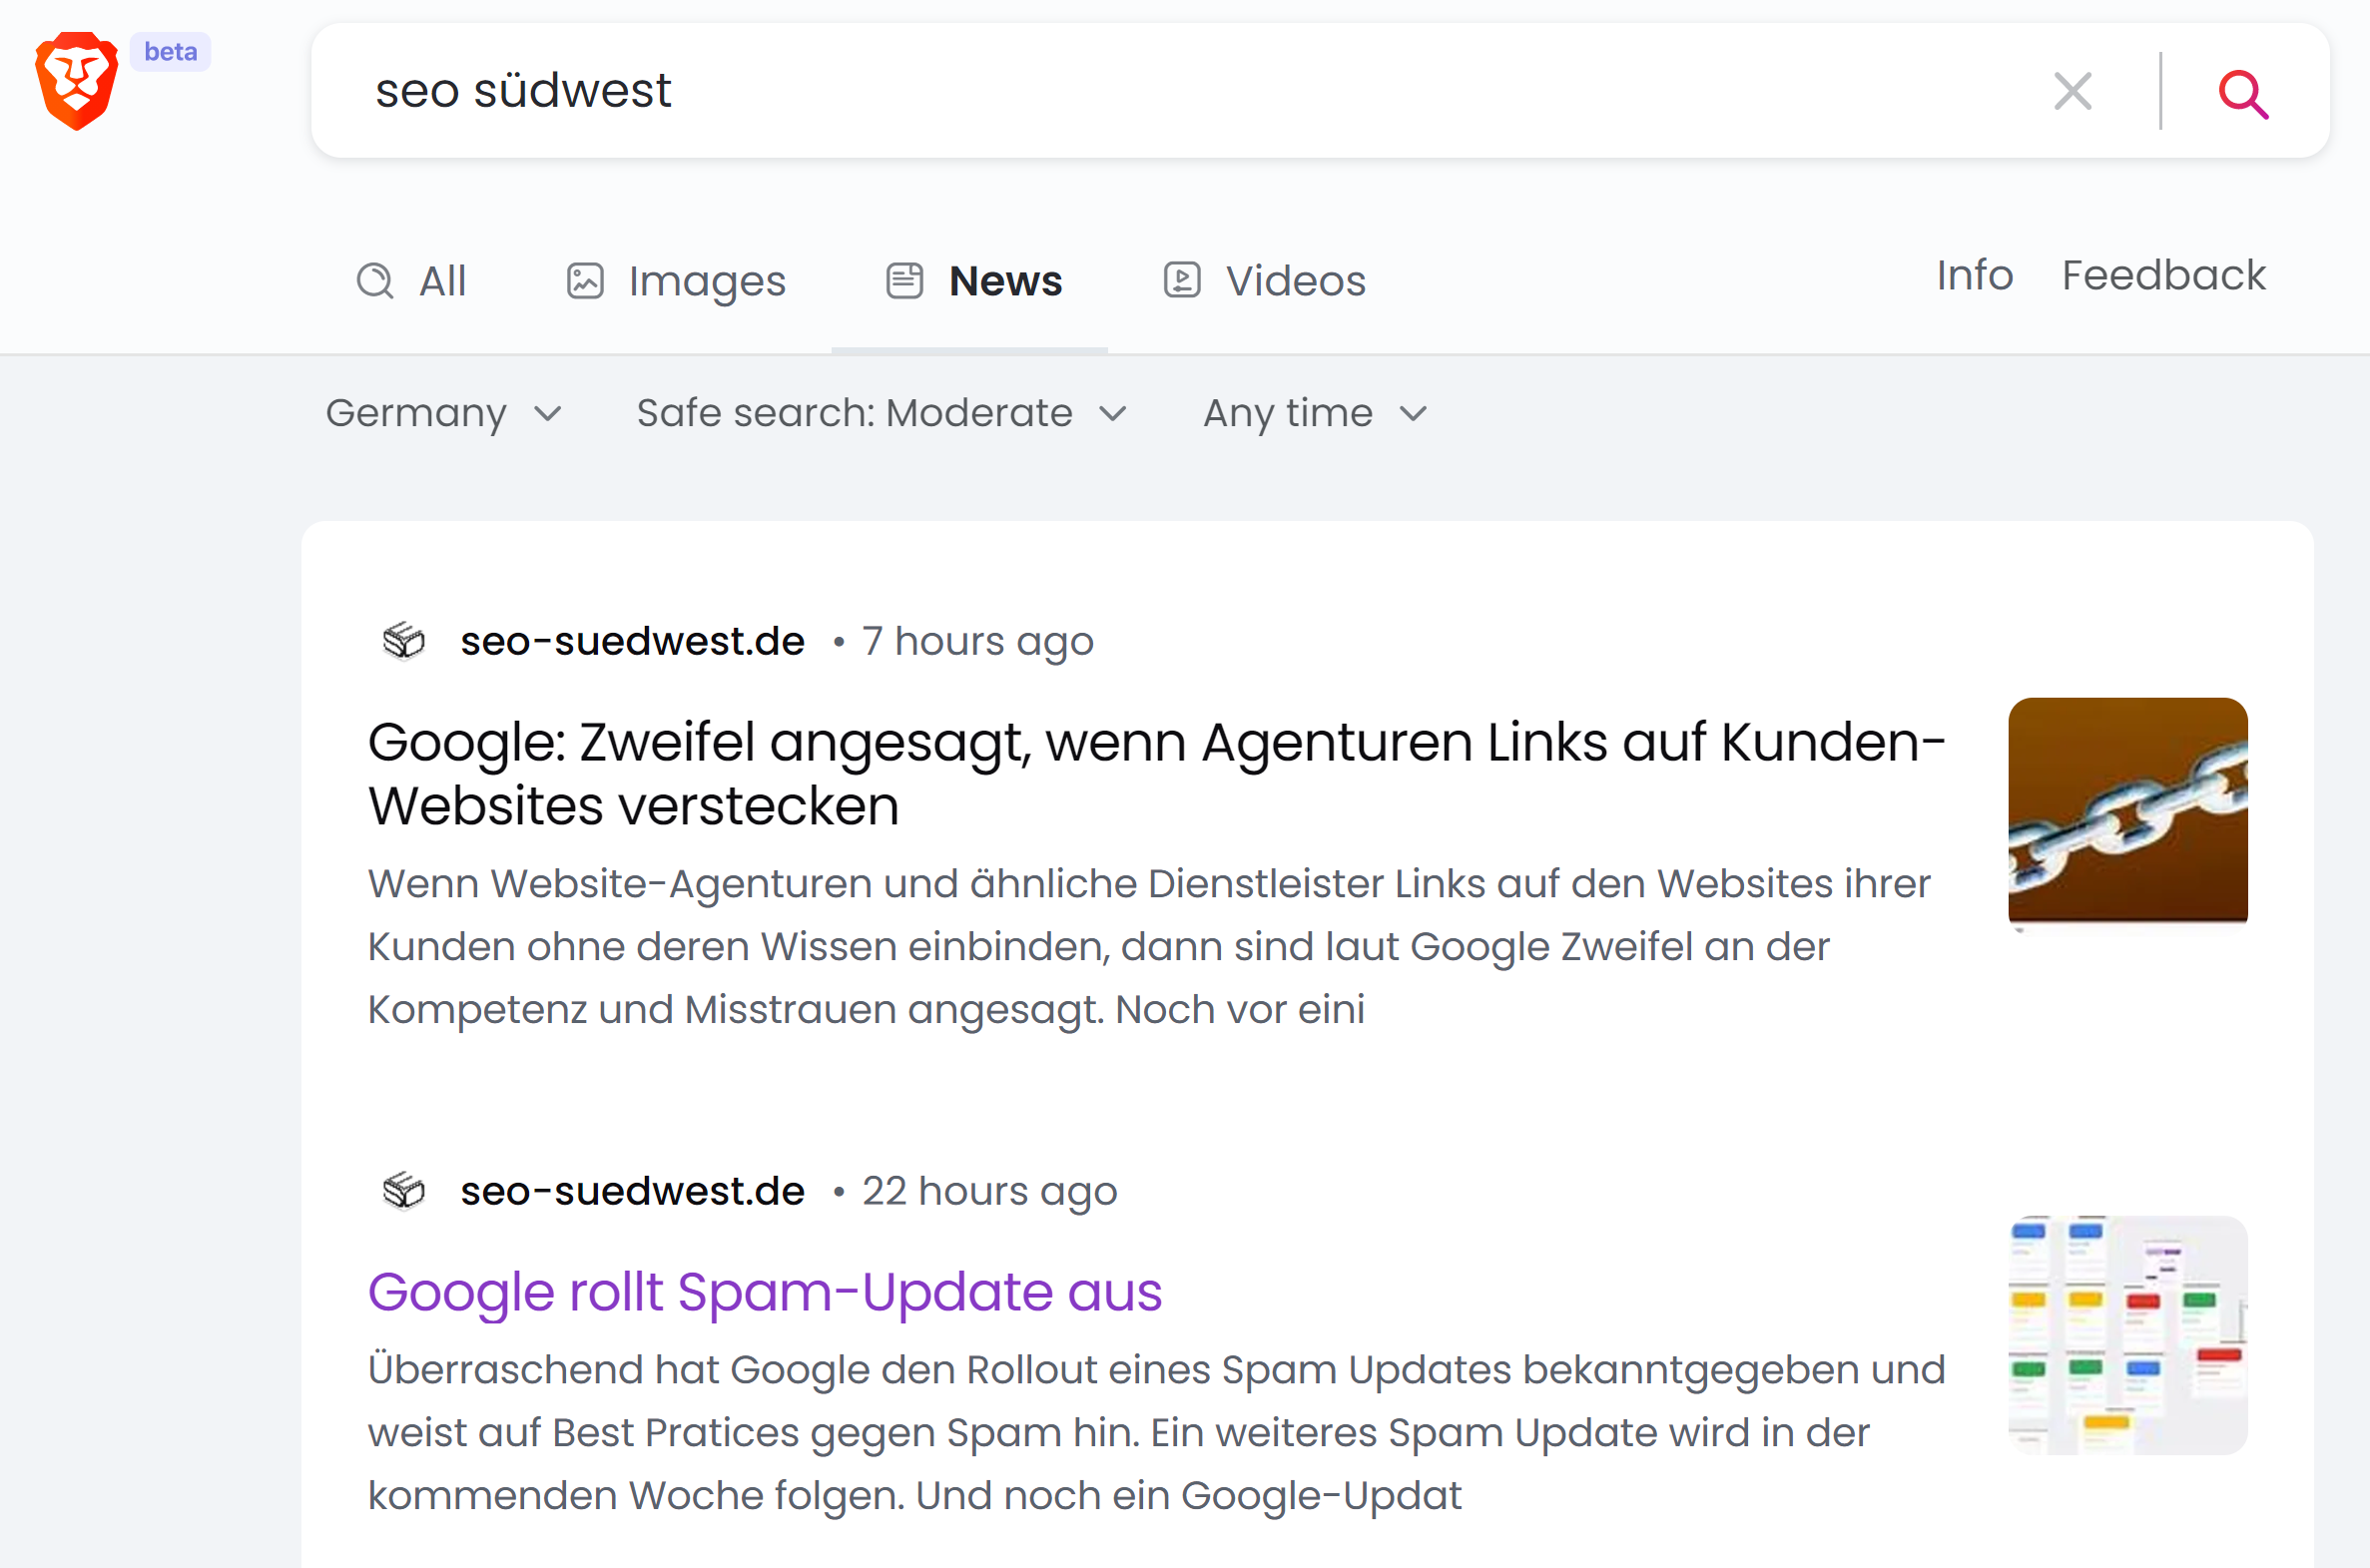The image size is (2370, 1568).
Task: Open the article 'Google rollt Spam-Update aus'
Action: pos(764,1291)
